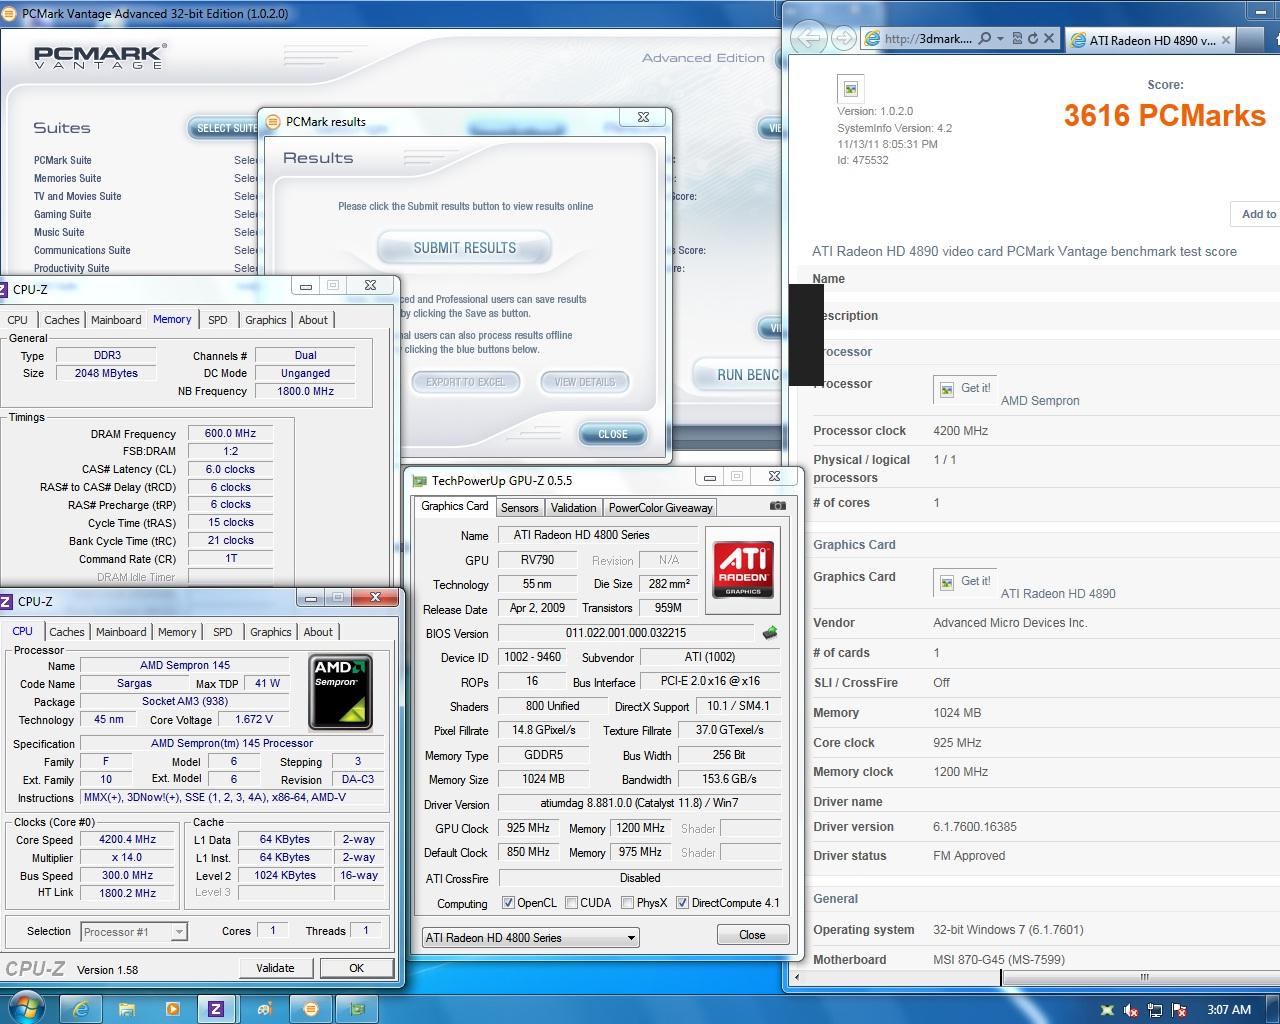Click the Internet Explorer address bar URL field
This screenshot has width=1280, height=1024.
click(x=927, y=39)
